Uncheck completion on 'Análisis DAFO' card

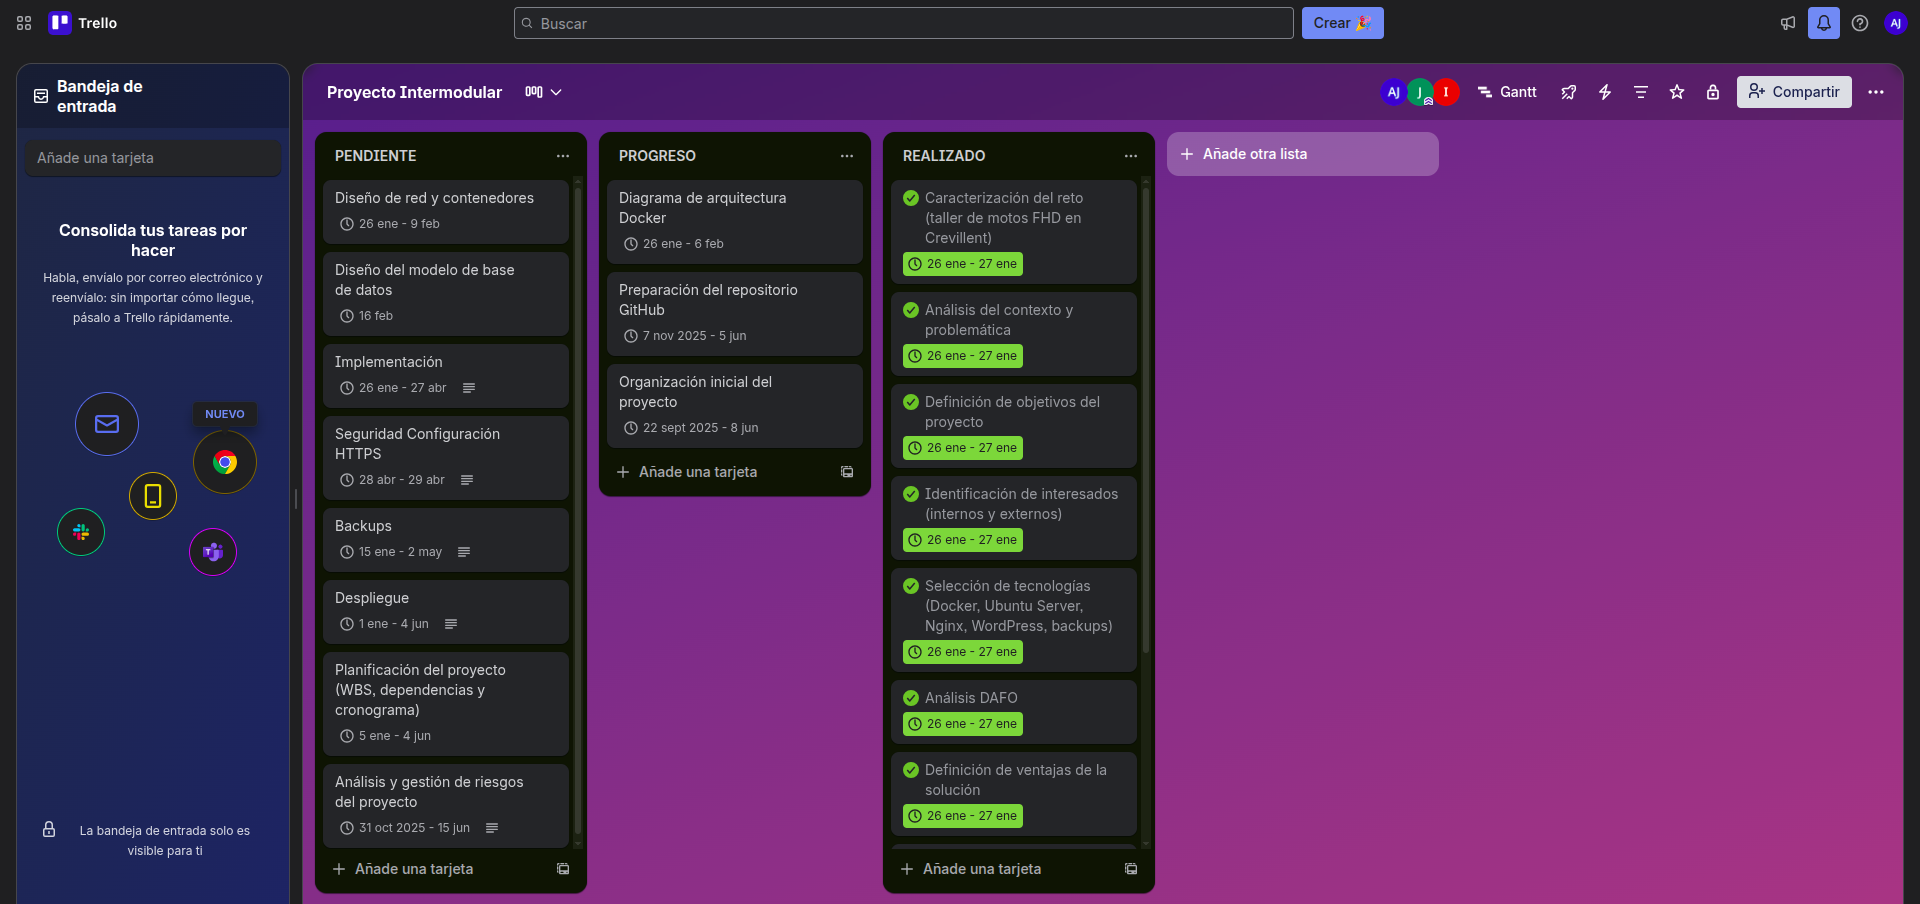pyautogui.click(x=911, y=698)
